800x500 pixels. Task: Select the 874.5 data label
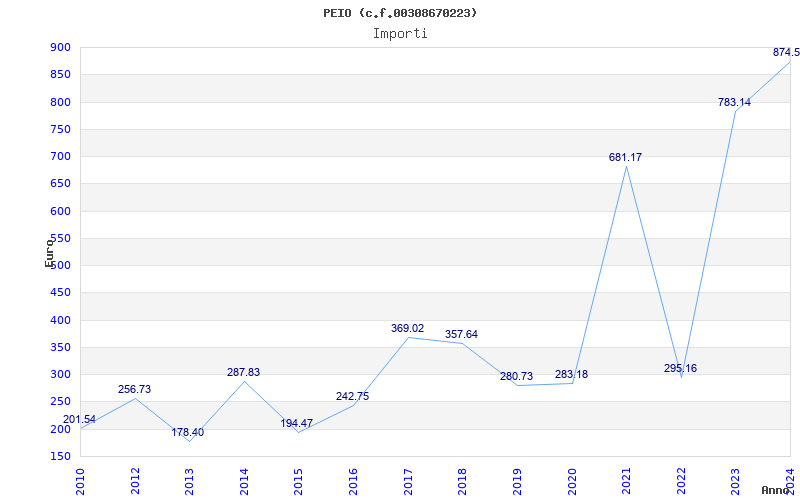click(786, 53)
